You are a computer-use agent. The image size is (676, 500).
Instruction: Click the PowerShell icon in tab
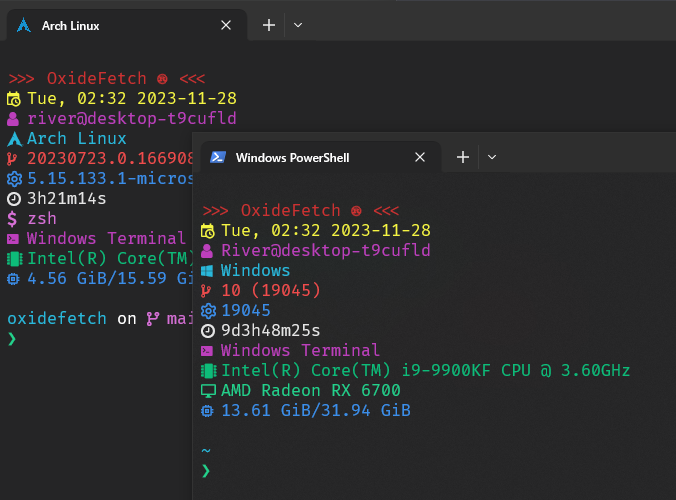coord(218,157)
